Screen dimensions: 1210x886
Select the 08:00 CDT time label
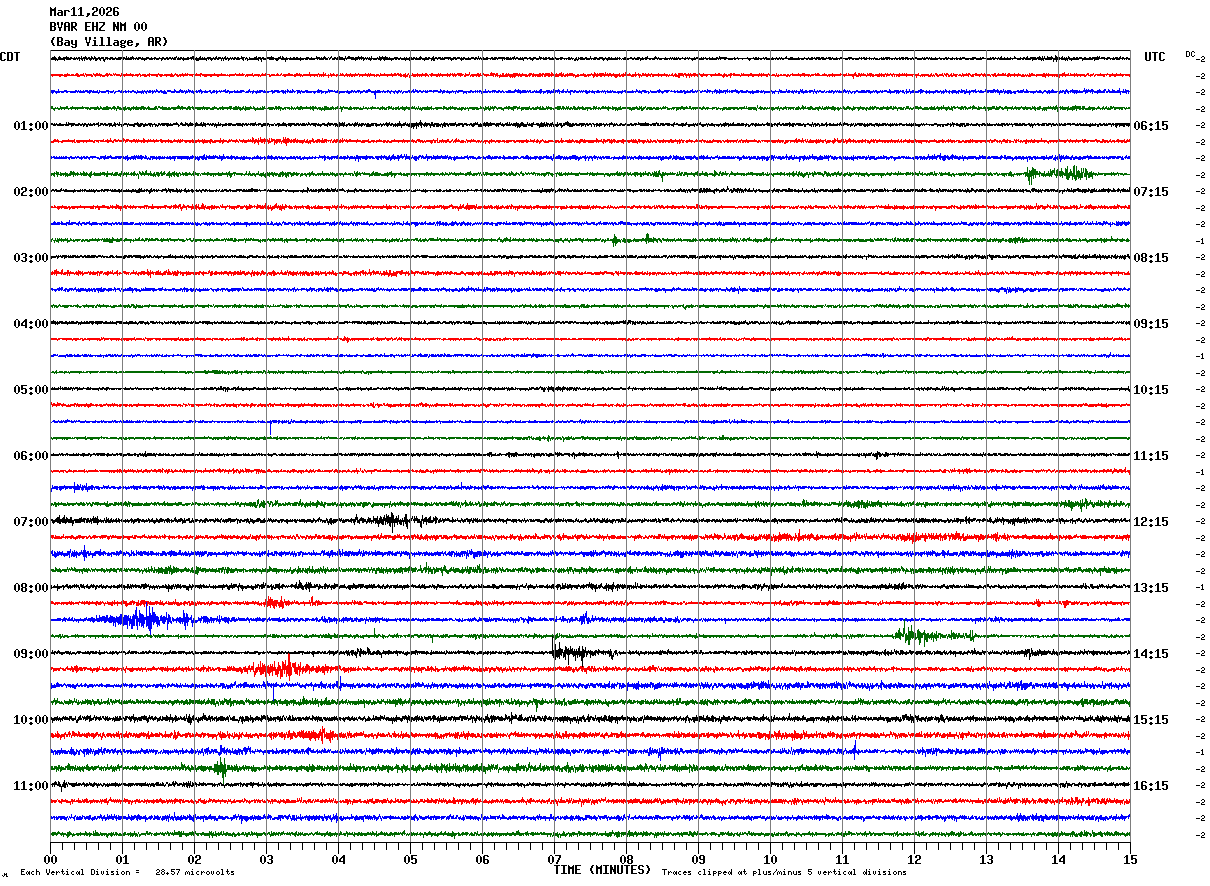(x=30, y=588)
